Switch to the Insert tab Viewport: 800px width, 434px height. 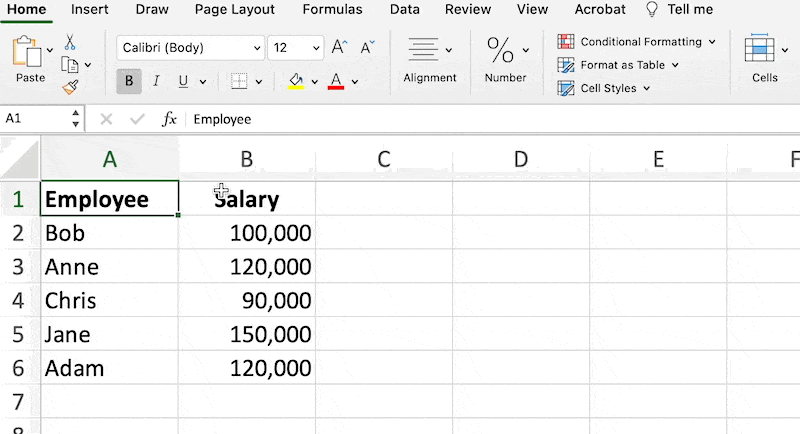point(89,9)
